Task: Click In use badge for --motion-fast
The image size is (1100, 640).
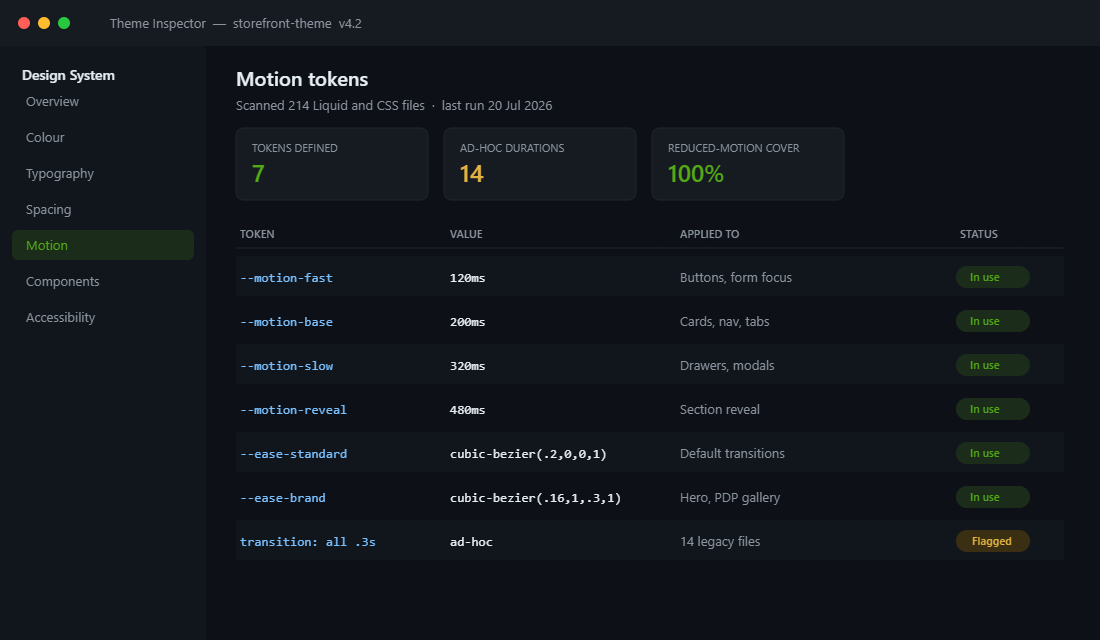Action: point(993,277)
